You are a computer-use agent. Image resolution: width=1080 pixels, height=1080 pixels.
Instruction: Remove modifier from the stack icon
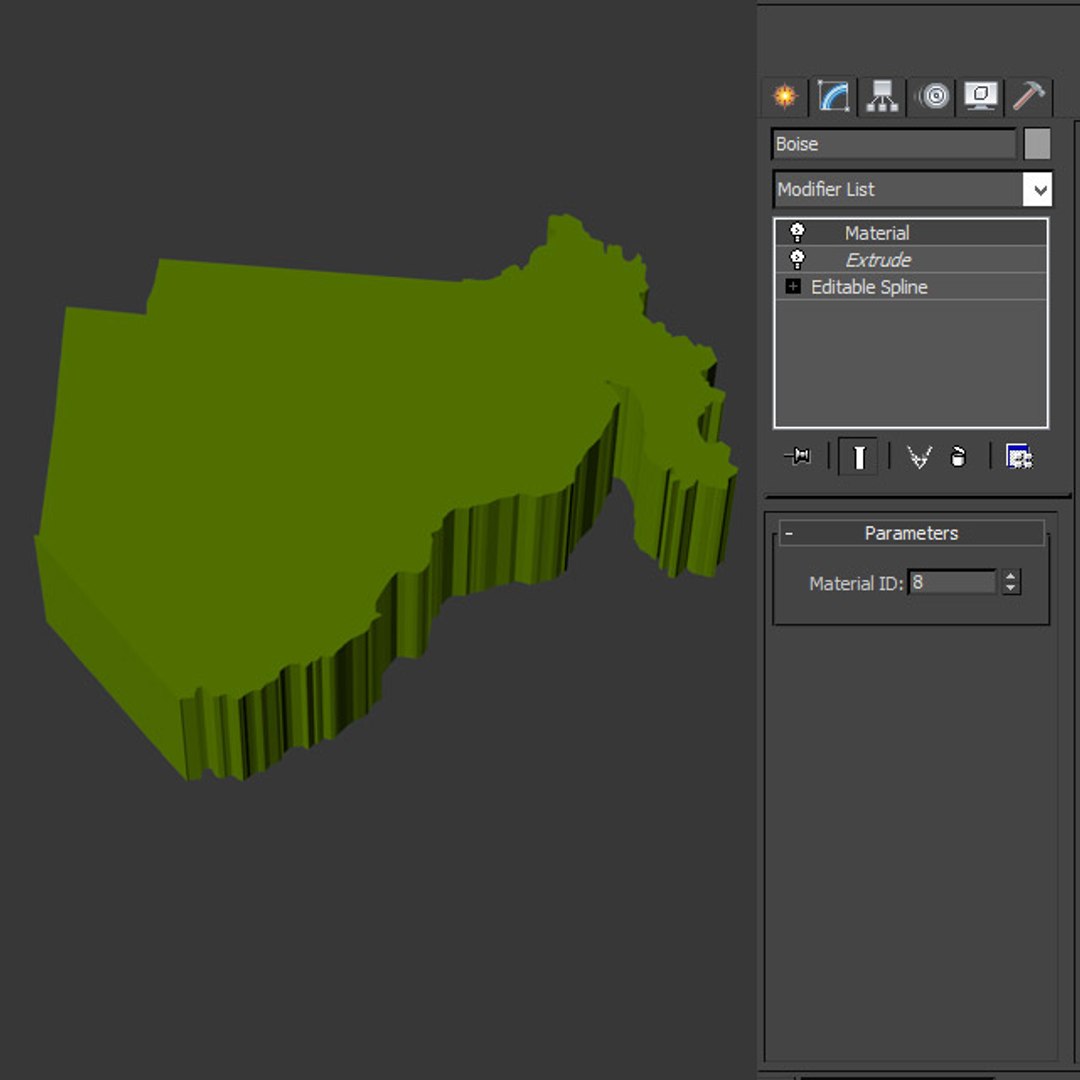click(x=958, y=457)
